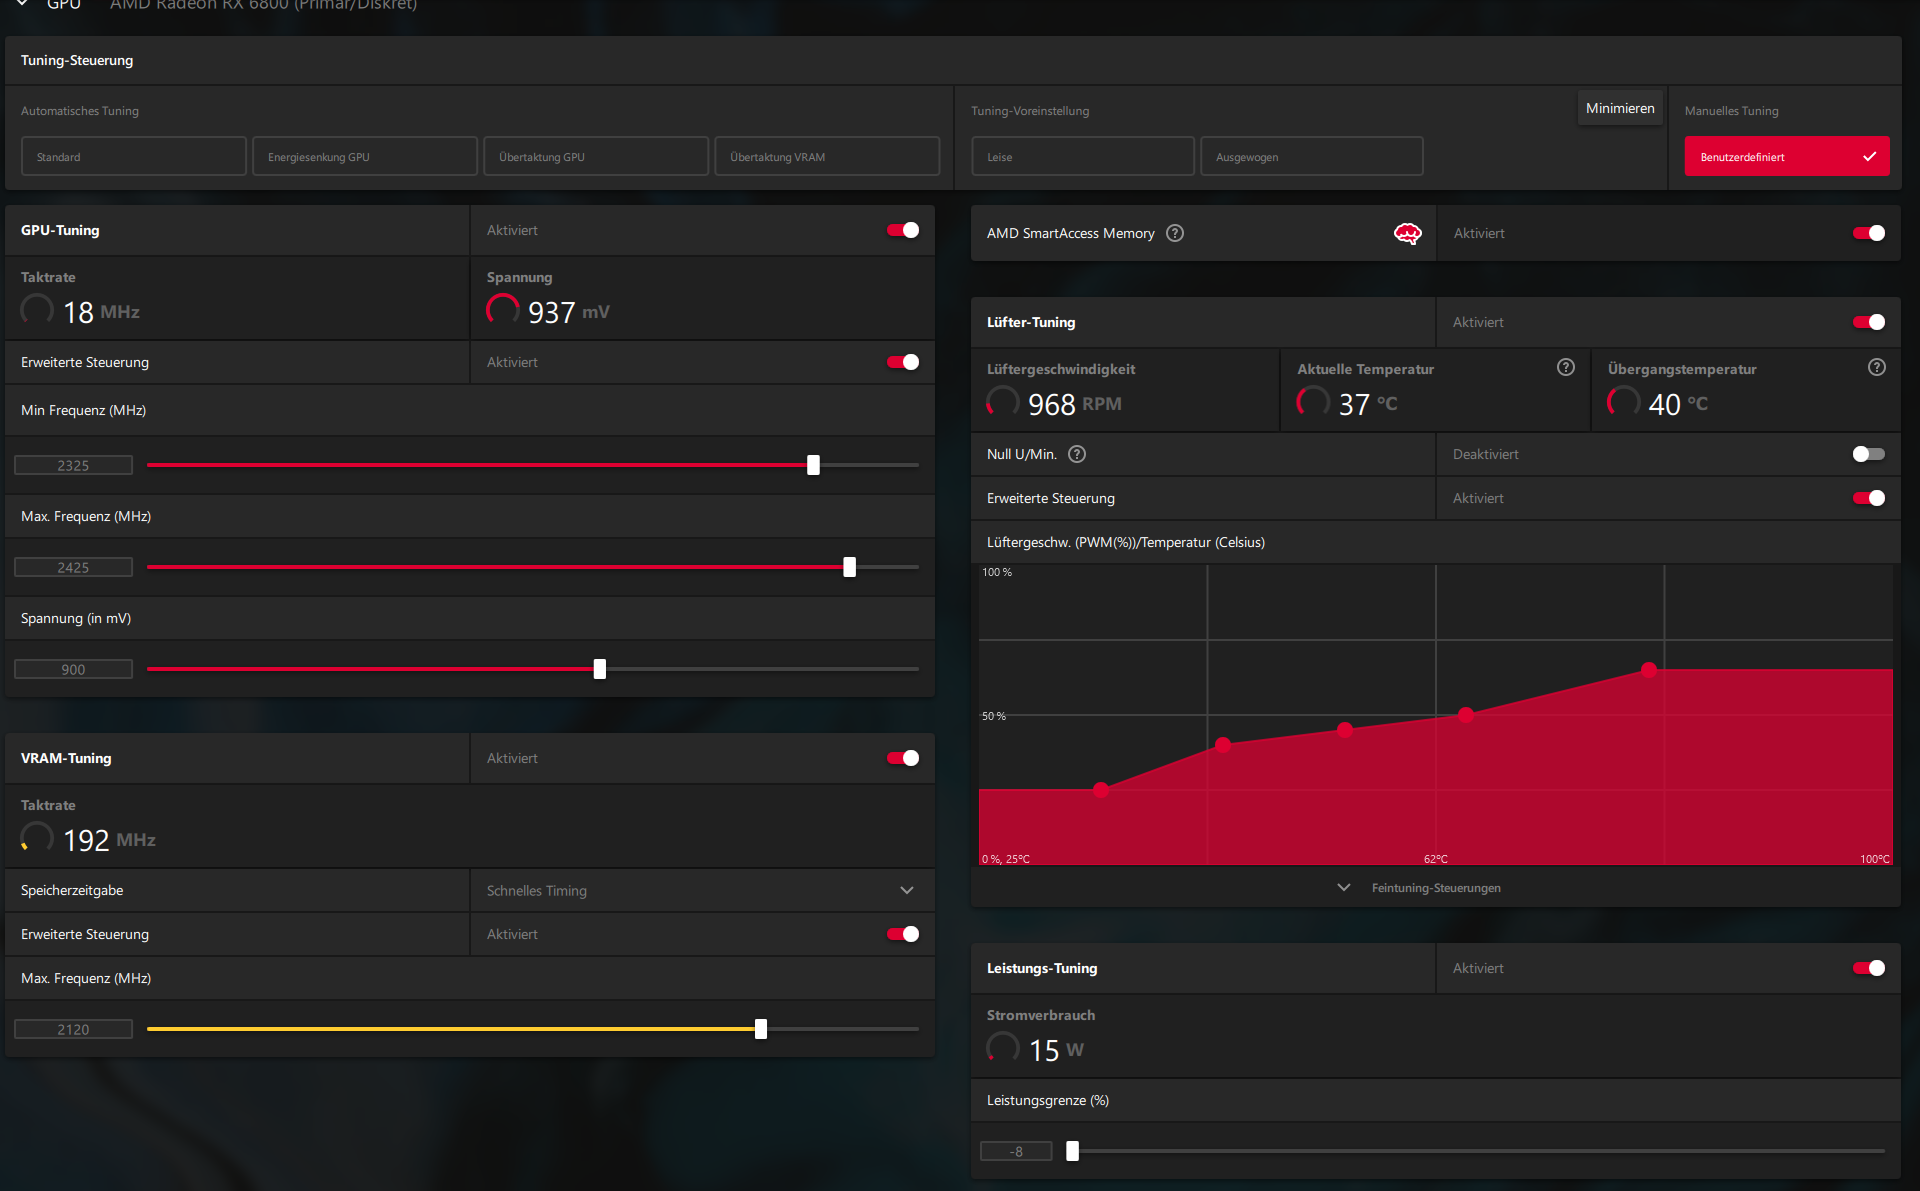Select Benutzerdefiniert manual tuning
This screenshot has height=1191, width=1920.
pos(1786,157)
